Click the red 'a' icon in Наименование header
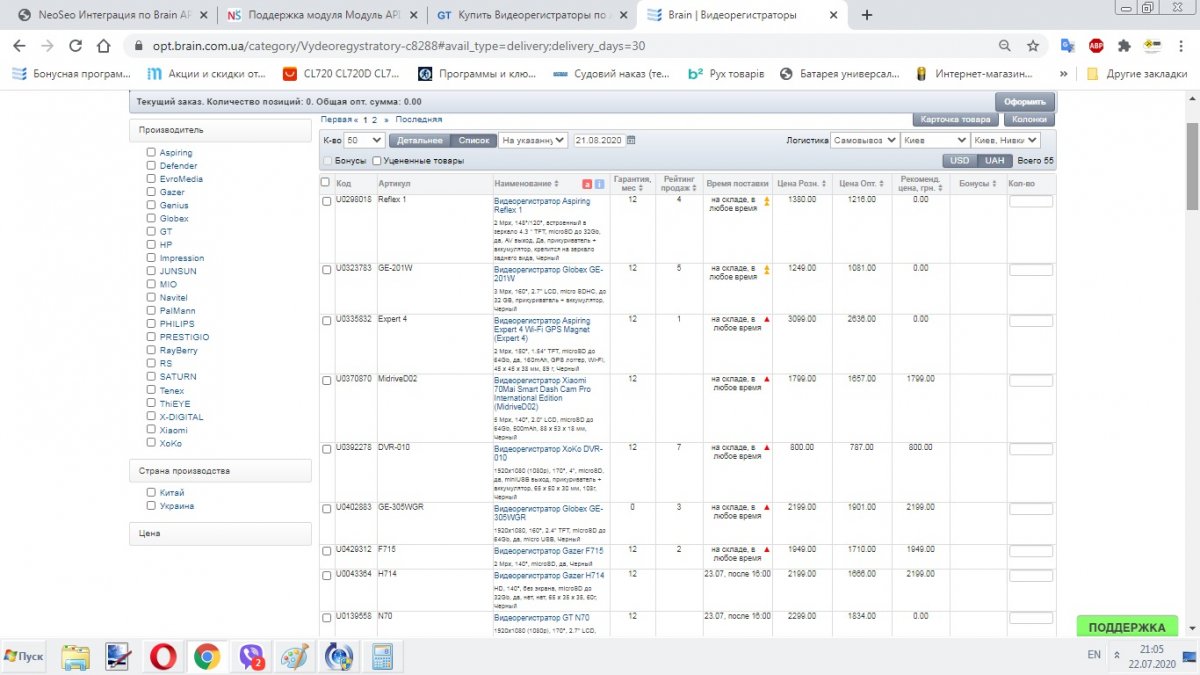1200x675 pixels. [587, 184]
